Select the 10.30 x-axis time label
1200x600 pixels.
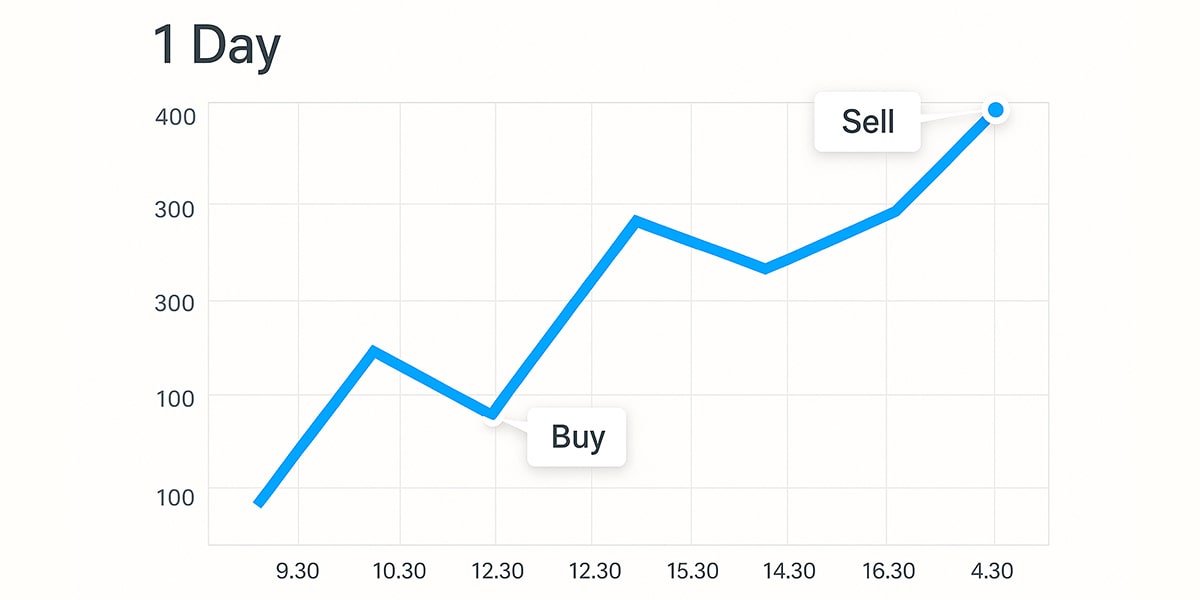[x=399, y=572]
